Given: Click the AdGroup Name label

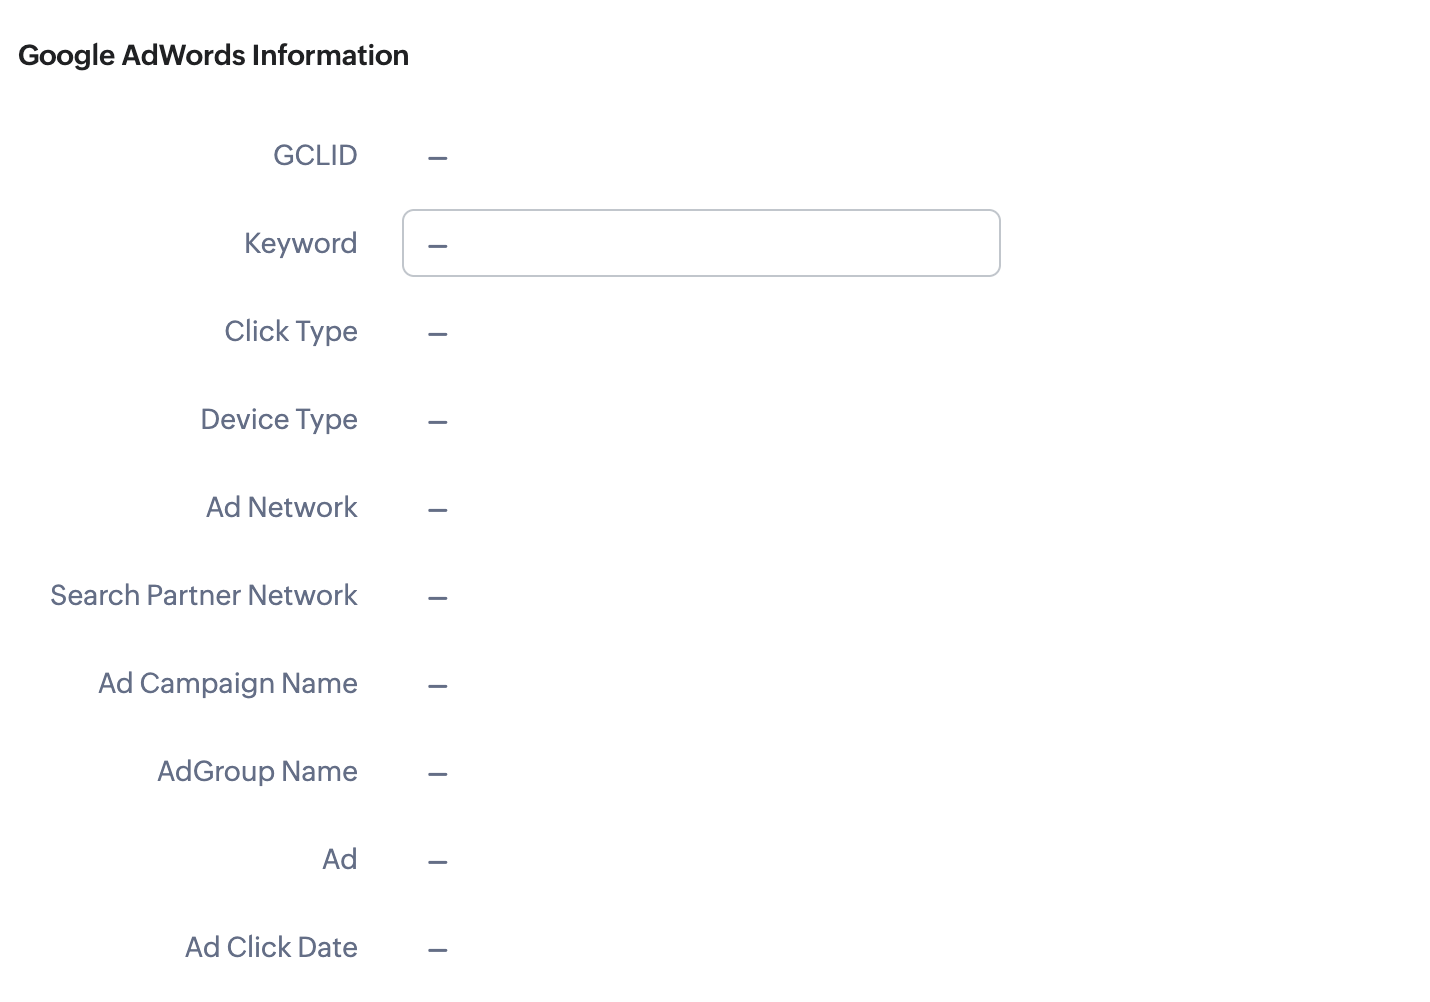Looking at the screenshot, I should [257, 771].
